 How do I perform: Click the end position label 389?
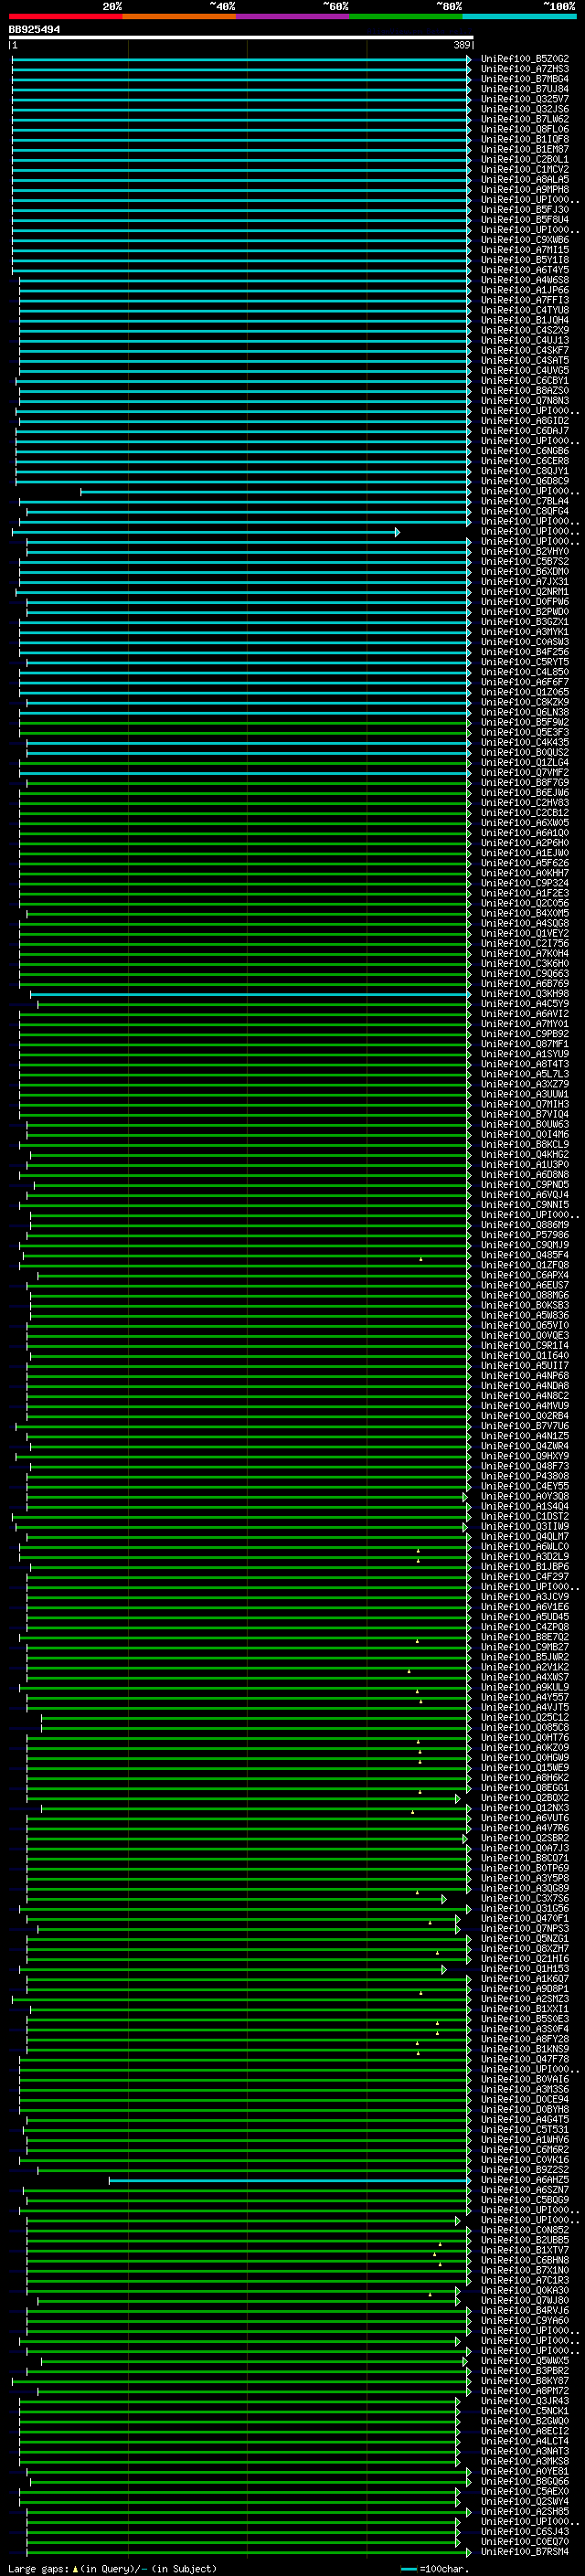[462, 45]
